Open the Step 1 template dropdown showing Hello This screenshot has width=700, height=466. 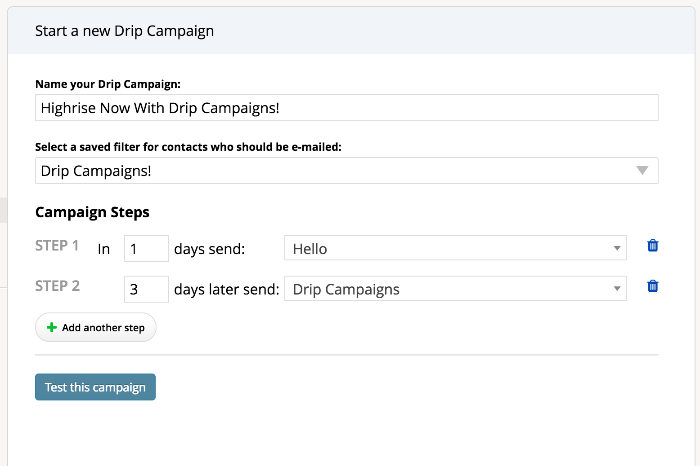[455, 248]
